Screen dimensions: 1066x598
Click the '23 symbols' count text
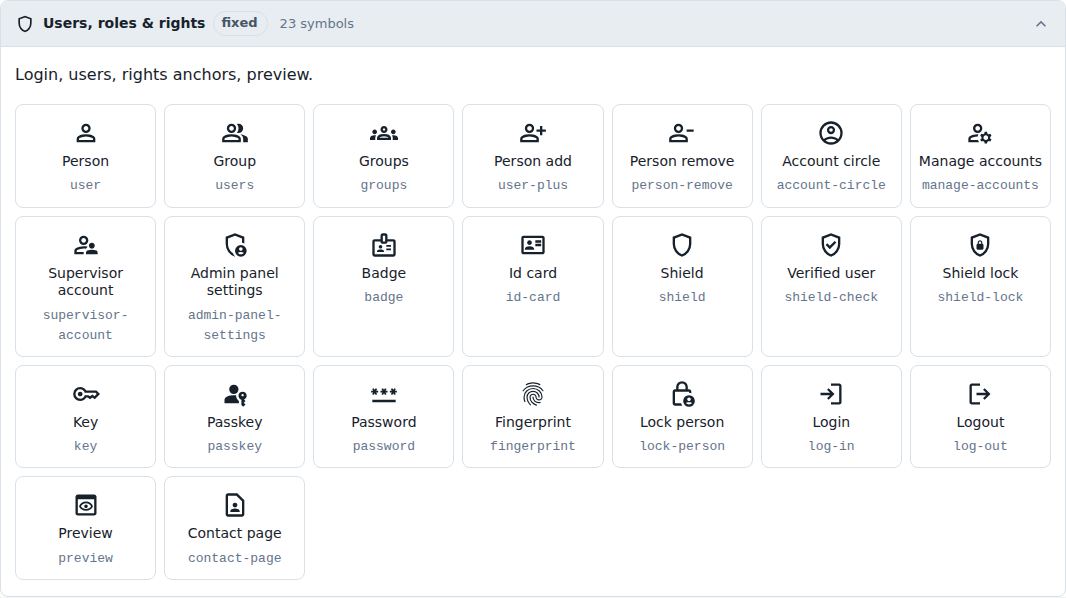click(x=317, y=24)
